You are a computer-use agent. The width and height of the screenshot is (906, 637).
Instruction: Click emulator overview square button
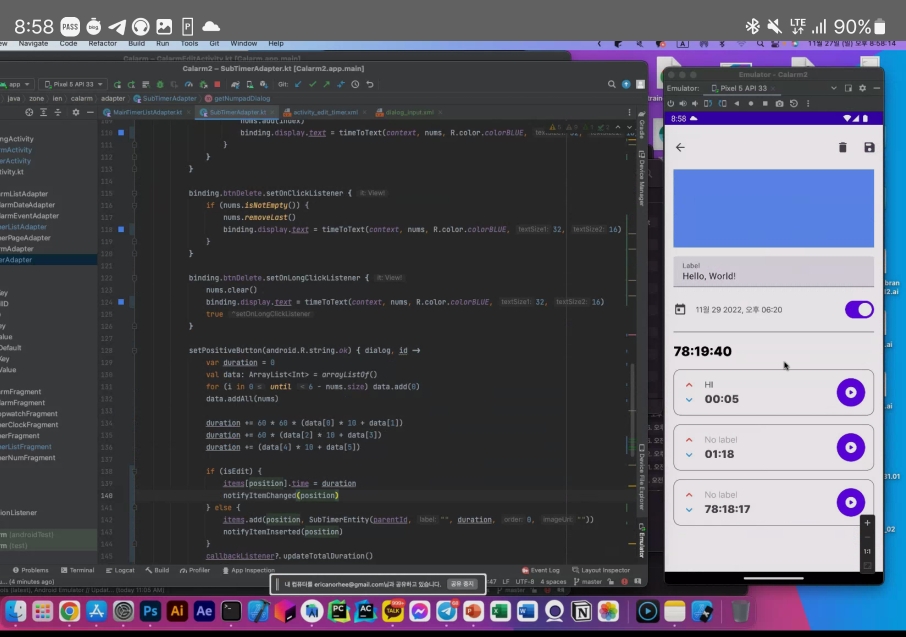coord(765,103)
